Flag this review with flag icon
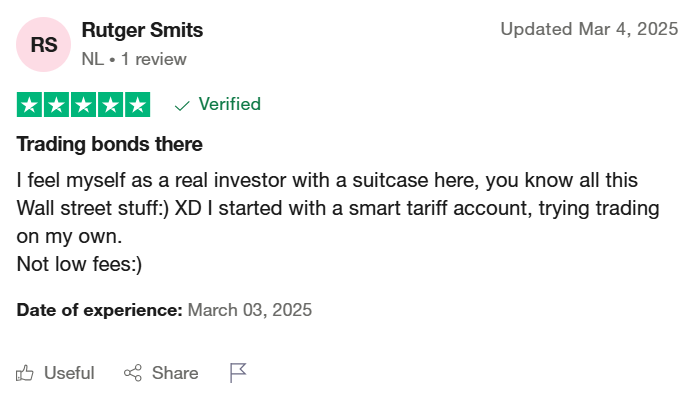The height and width of the screenshot is (395, 700). pos(238,373)
